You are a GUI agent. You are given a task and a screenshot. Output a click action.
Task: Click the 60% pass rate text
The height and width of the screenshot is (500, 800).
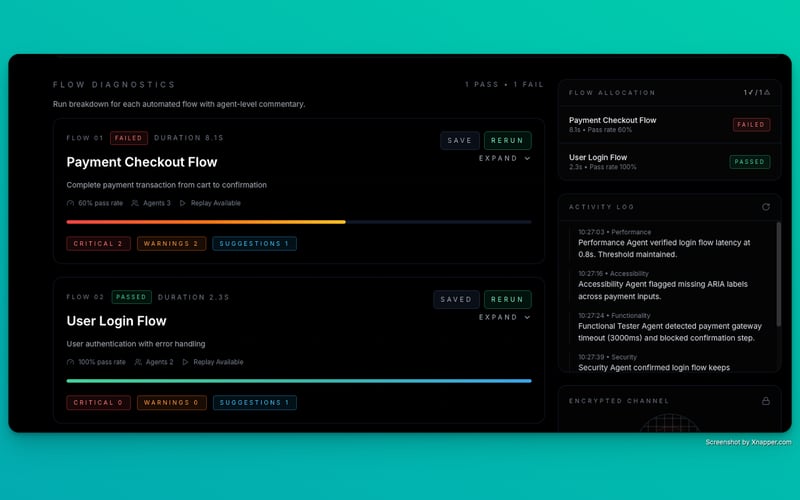101,203
